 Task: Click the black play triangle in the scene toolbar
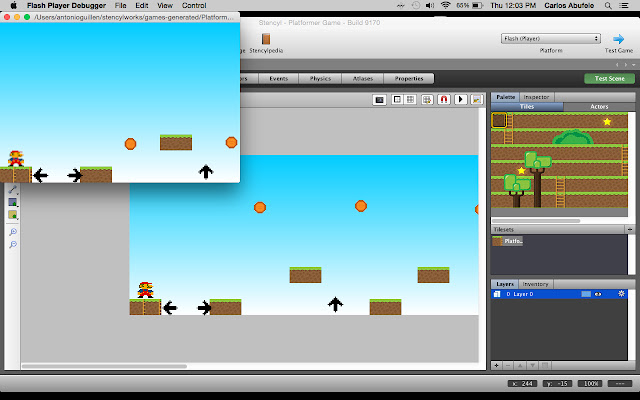click(460, 100)
